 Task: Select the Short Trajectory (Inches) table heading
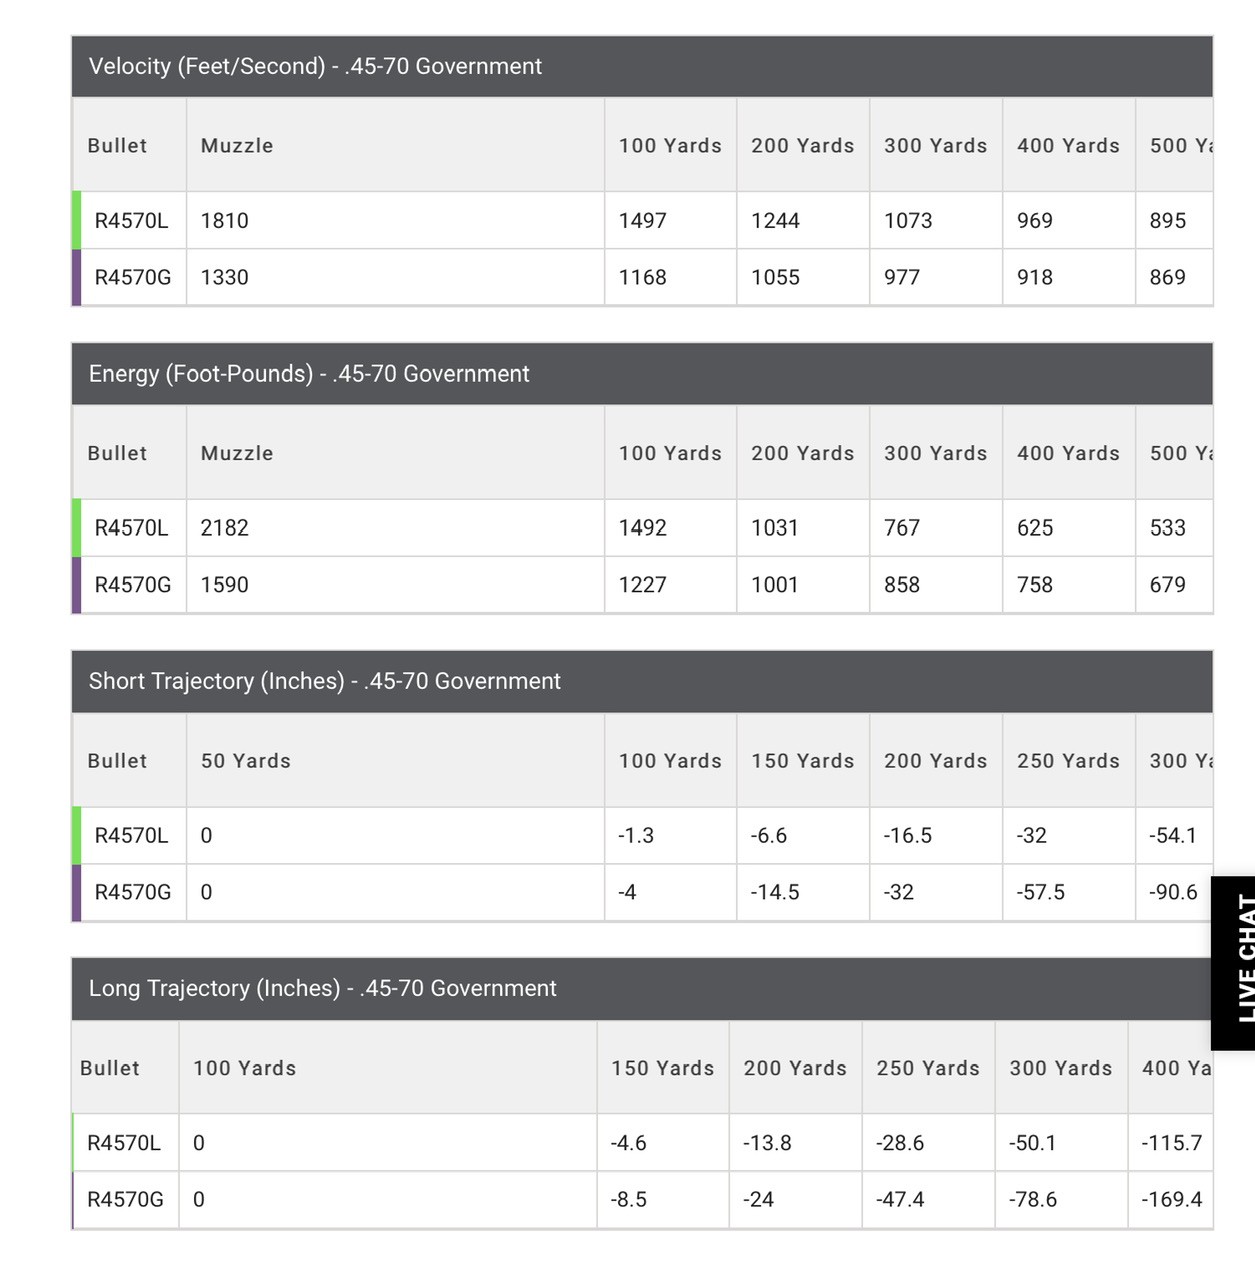tap(324, 681)
